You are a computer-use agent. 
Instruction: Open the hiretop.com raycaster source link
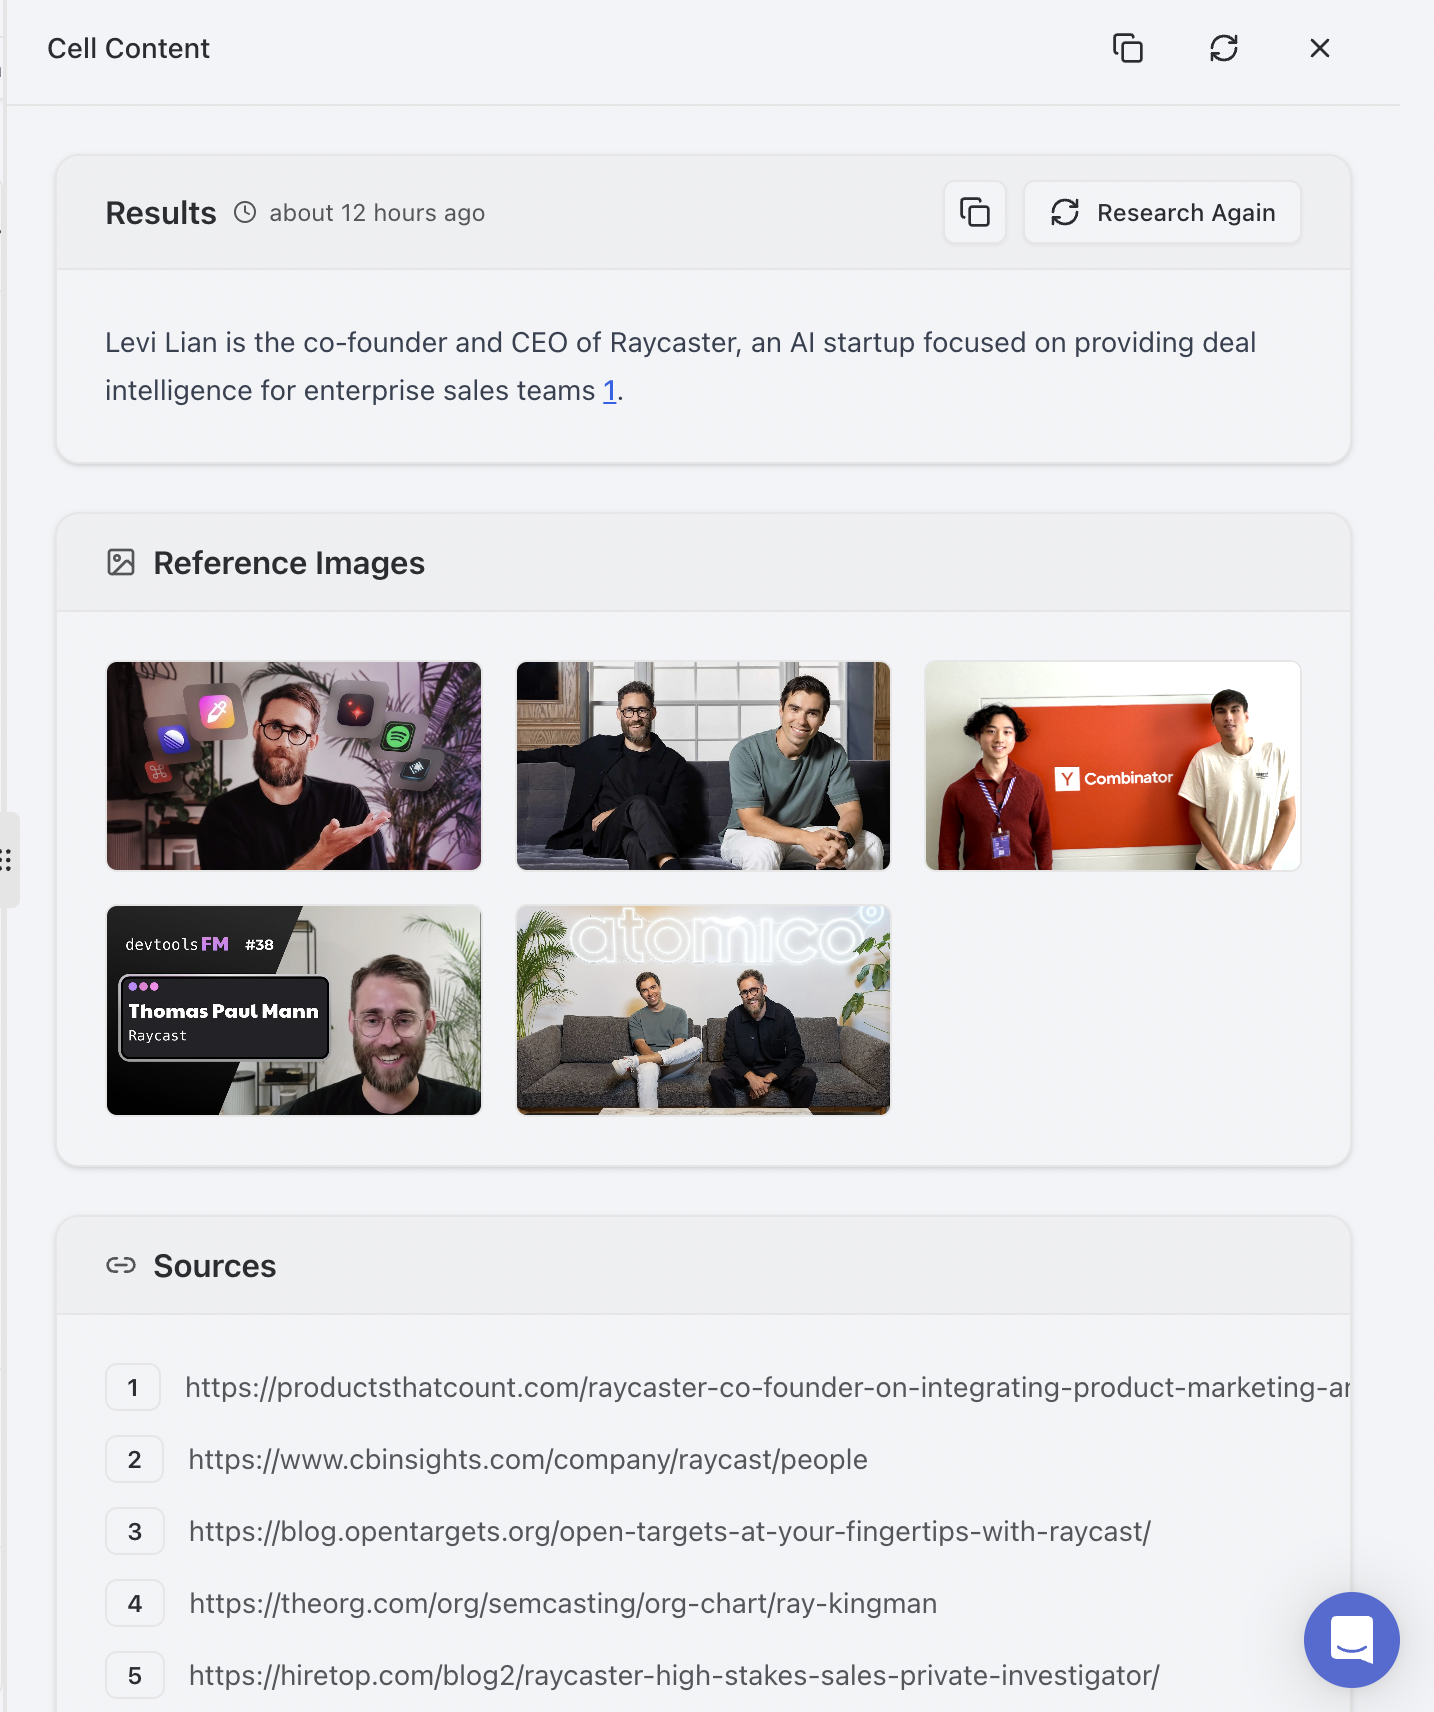674,1675
